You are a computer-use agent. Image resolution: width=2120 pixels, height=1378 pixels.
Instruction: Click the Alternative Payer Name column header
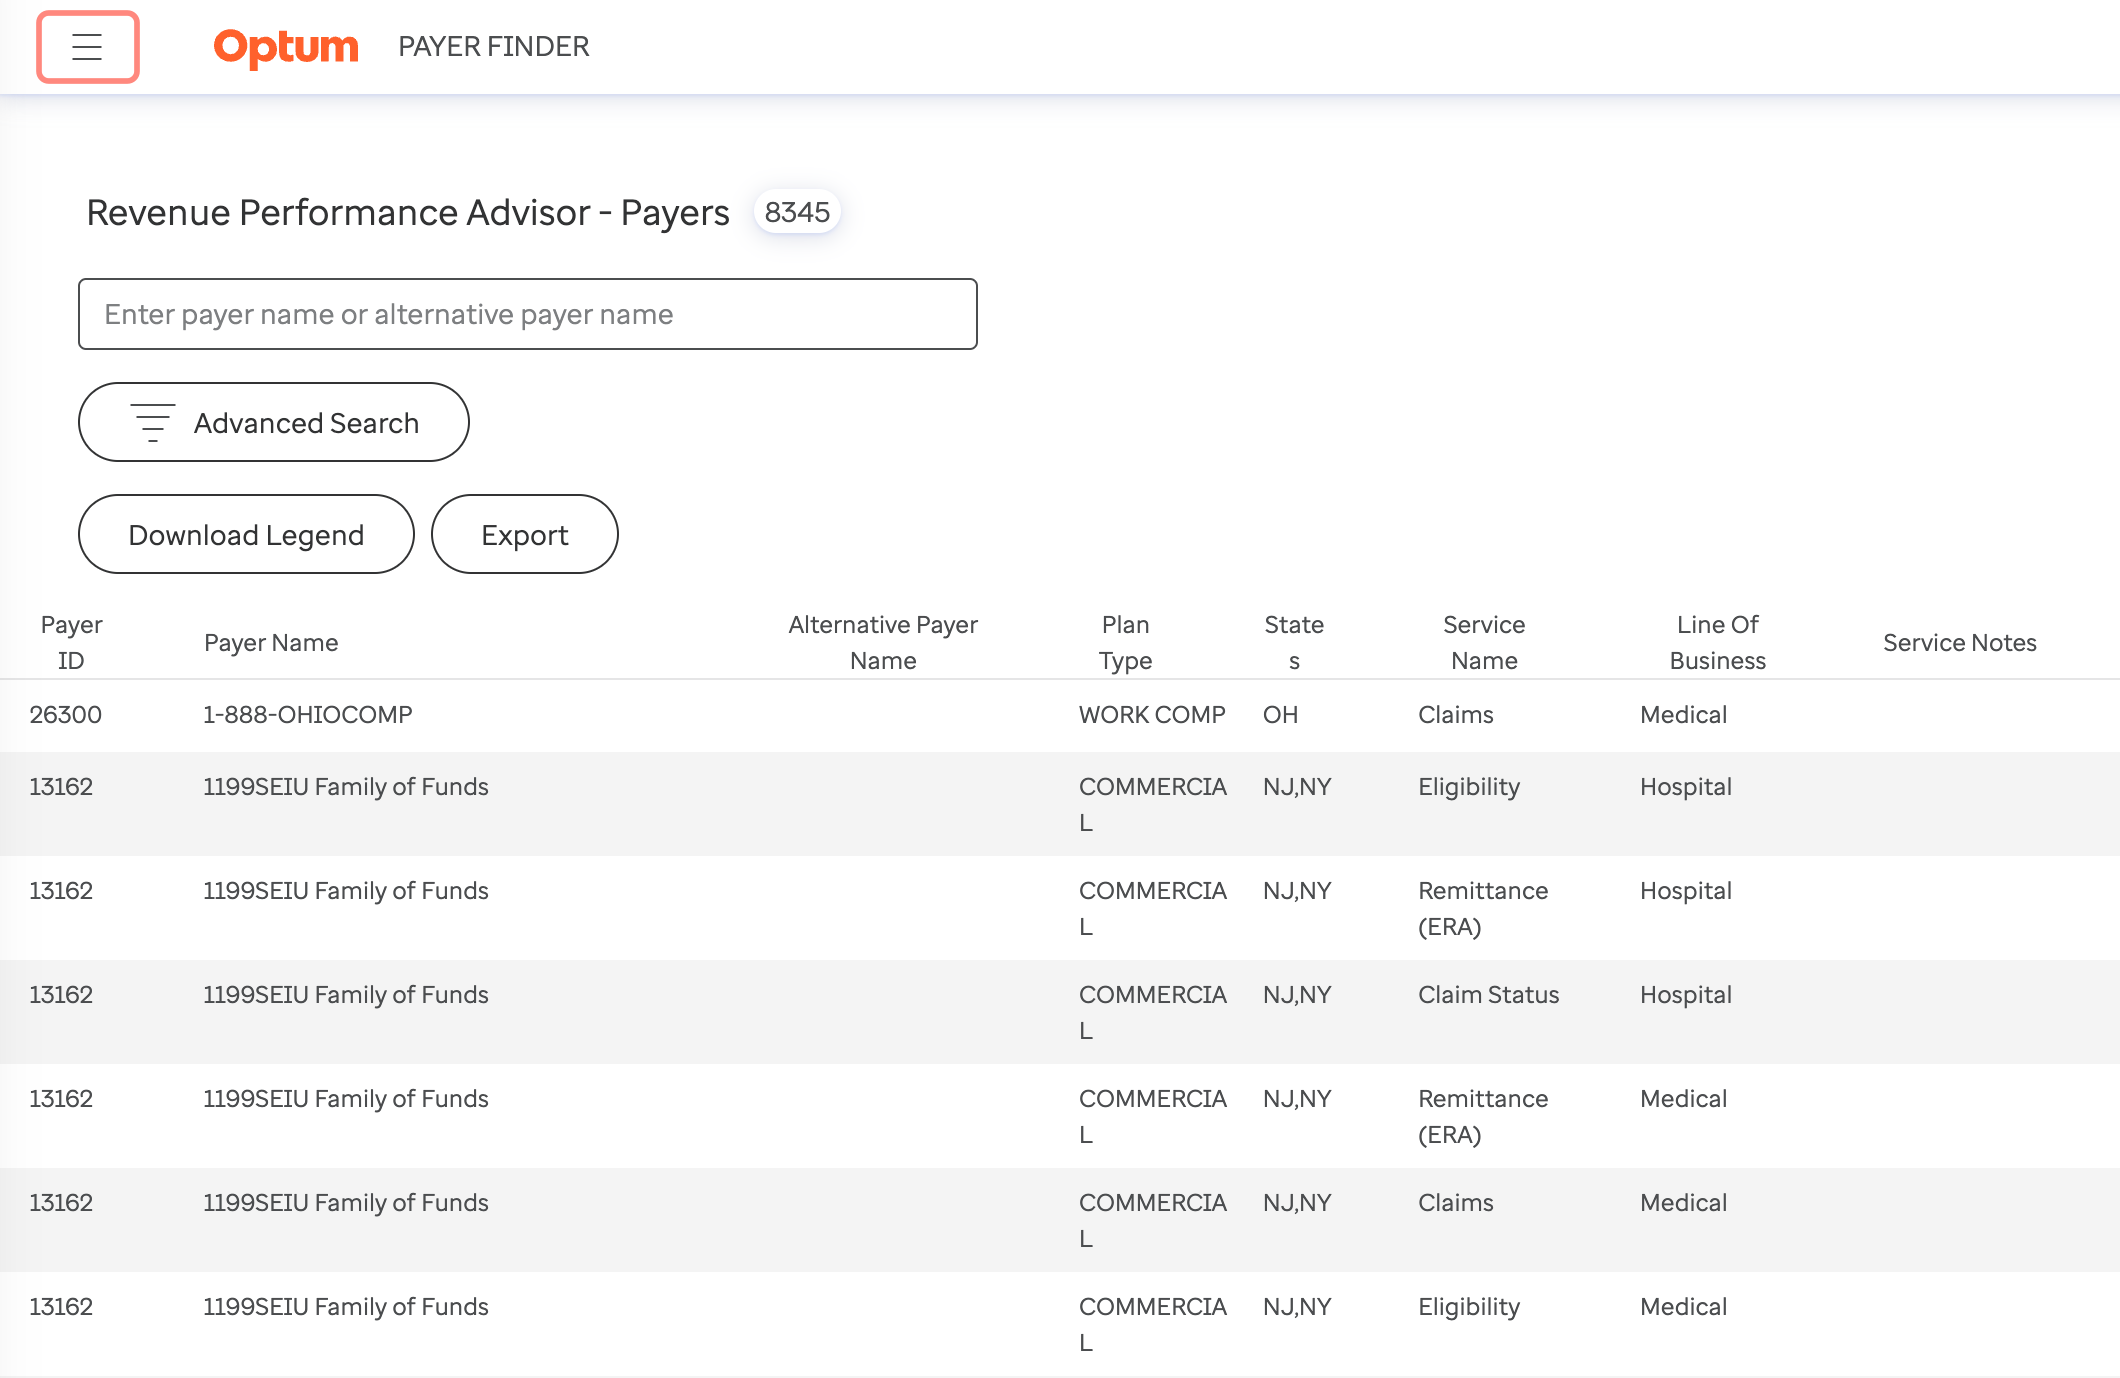pyautogui.click(x=883, y=642)
